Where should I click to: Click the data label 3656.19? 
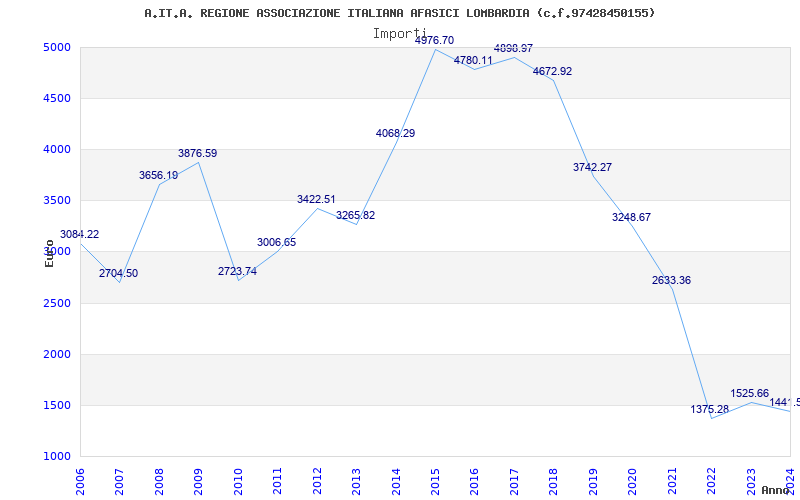(x=158, y=175)
